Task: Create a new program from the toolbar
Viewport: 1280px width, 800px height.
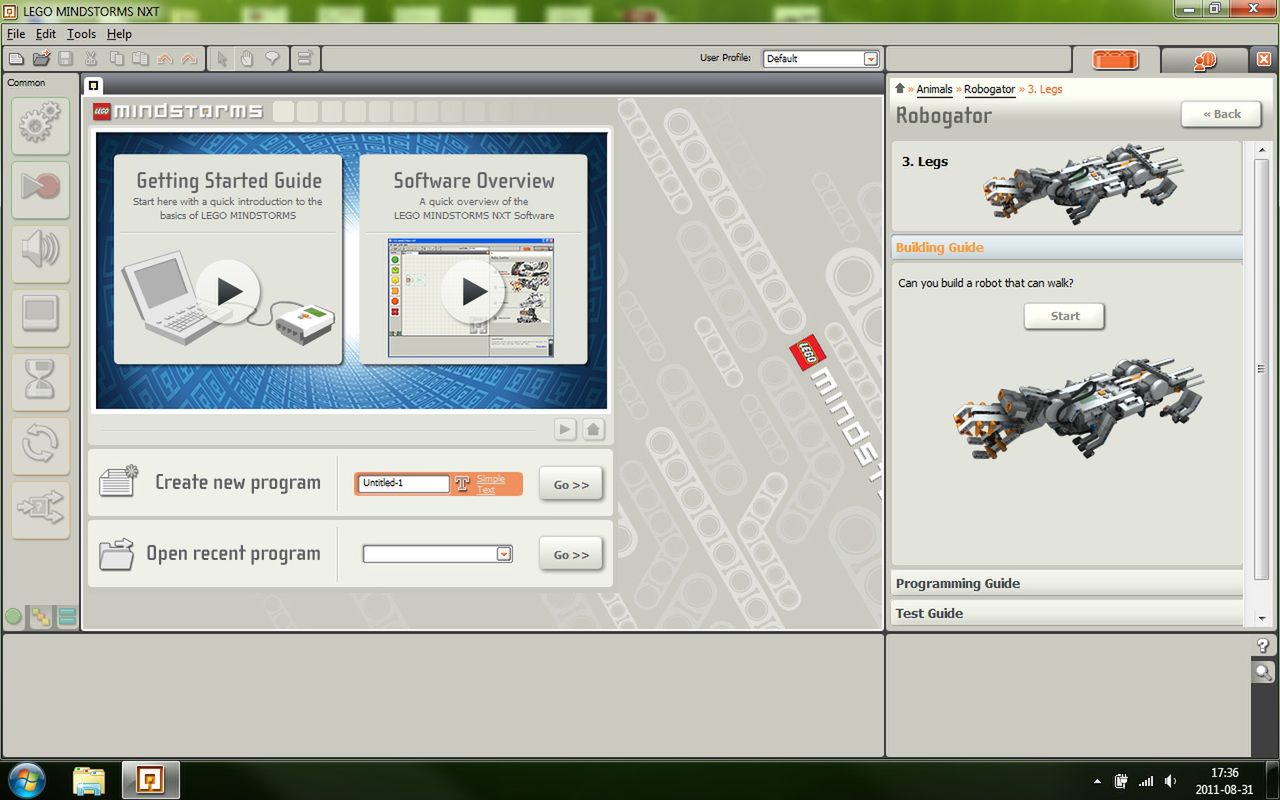Action: (x=16, y=59)
